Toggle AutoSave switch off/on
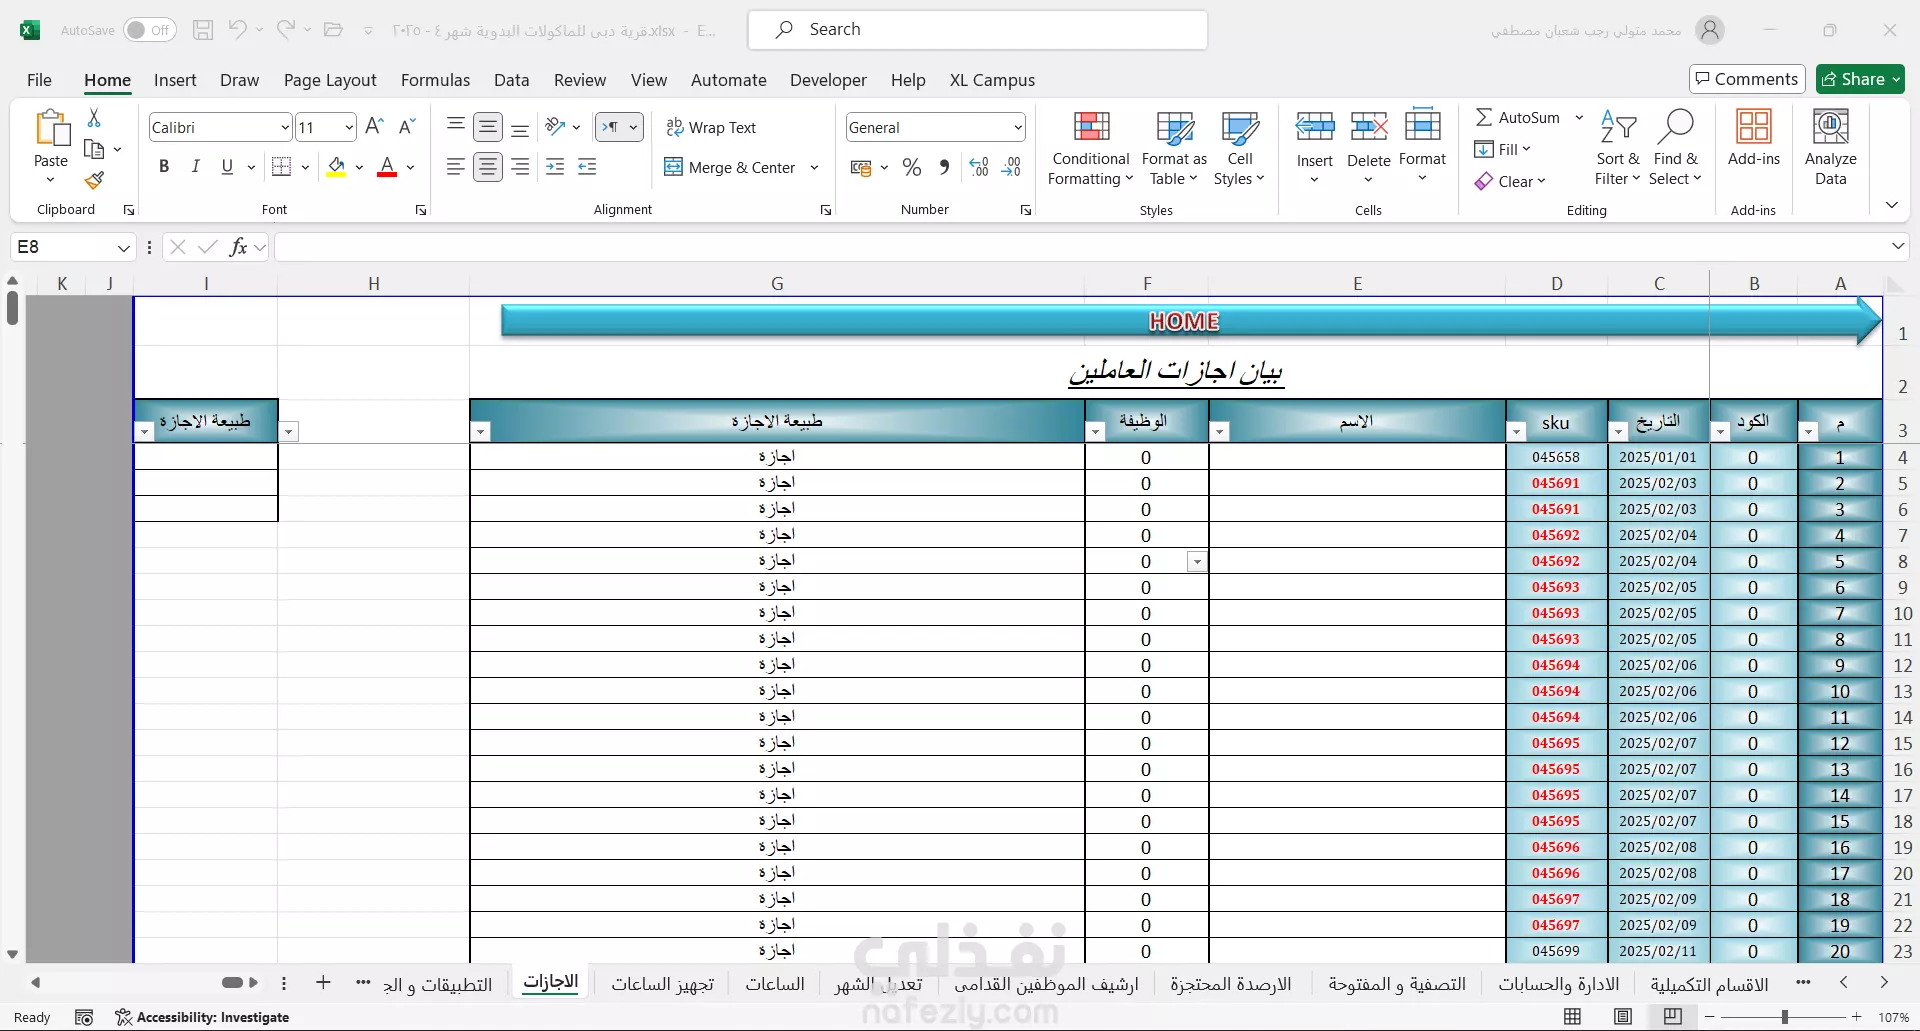The image size is (1920, 1031). pos(150,30)
